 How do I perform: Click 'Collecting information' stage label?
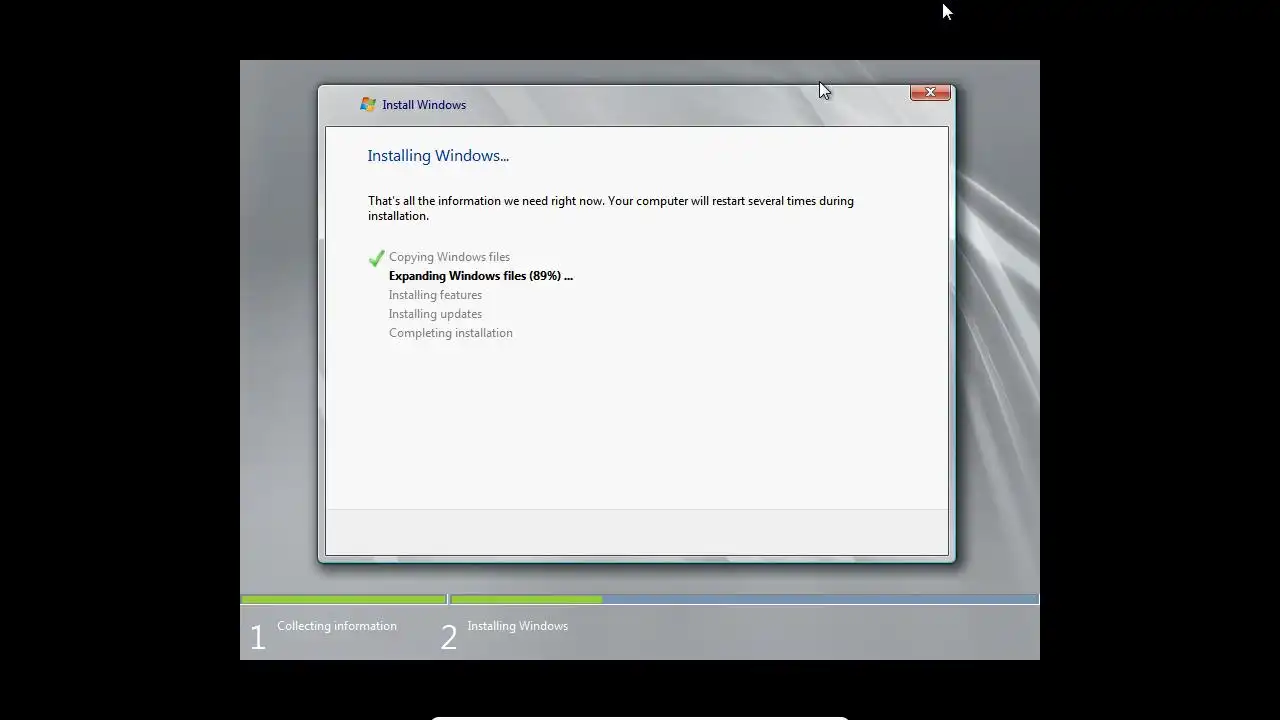click(x=337, y=626)
